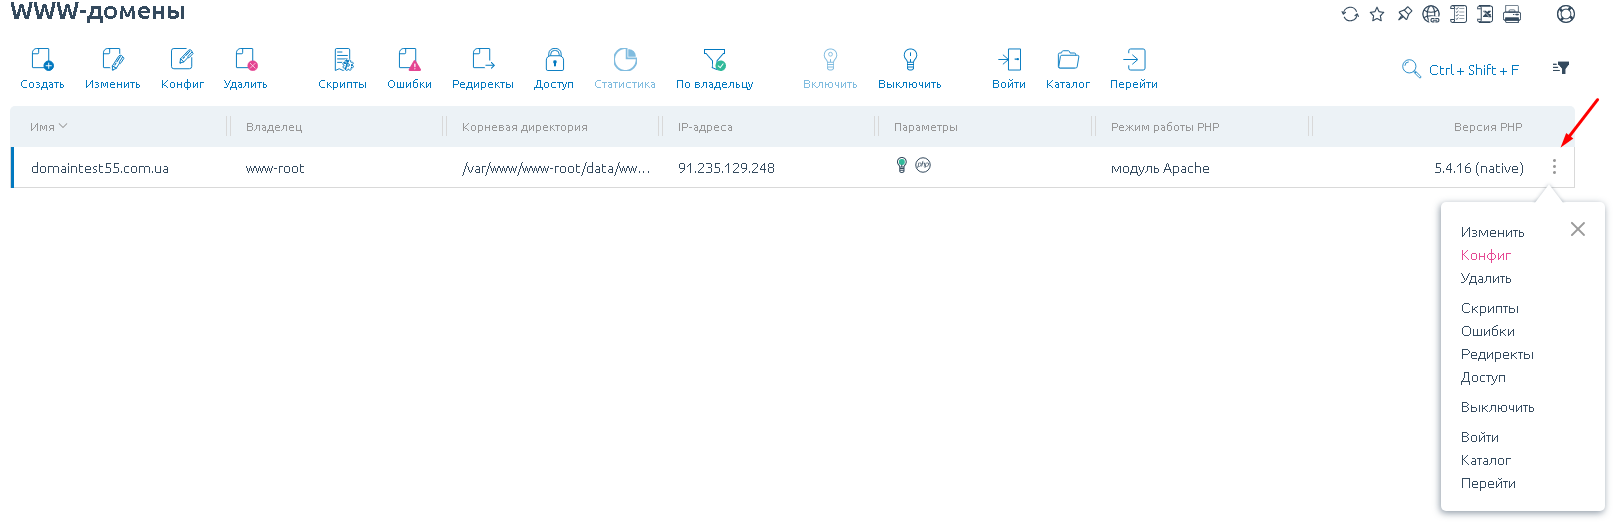Choose Доступ in the popup menu
Screen dimensions: 1614x527
tap(1483, 377)
